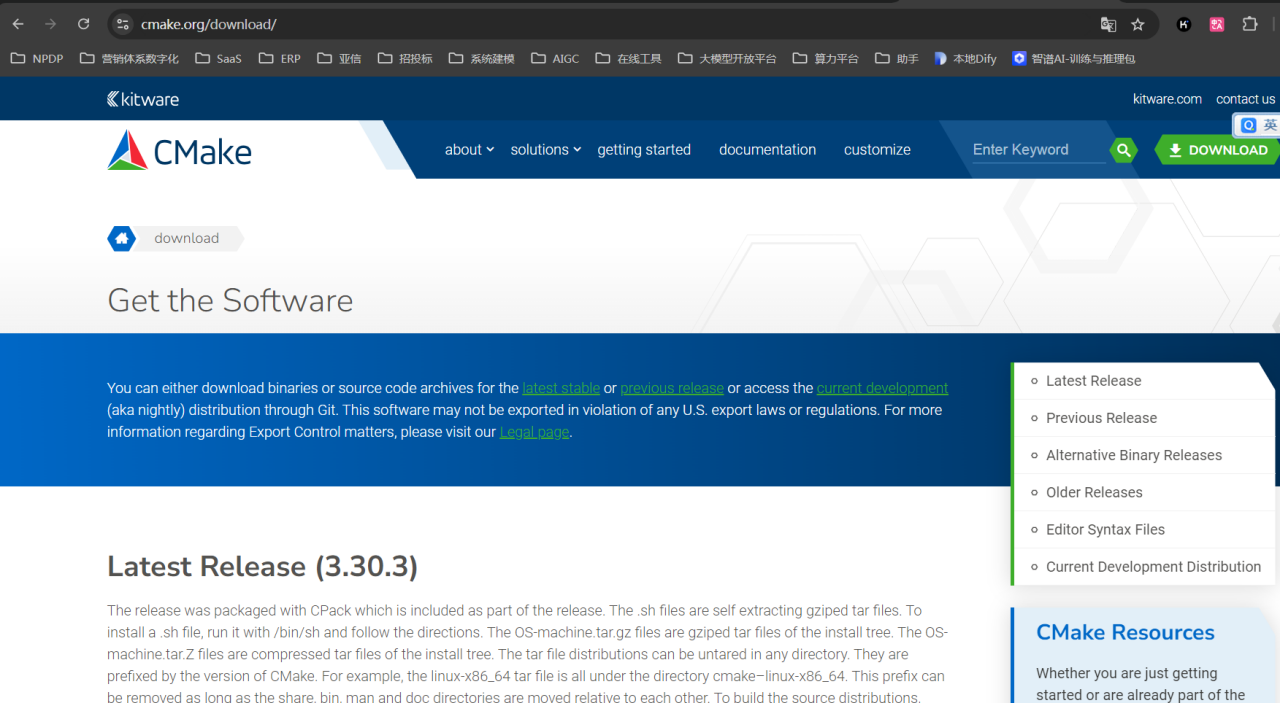Click the black K extension icon

tap(1184, 24)
